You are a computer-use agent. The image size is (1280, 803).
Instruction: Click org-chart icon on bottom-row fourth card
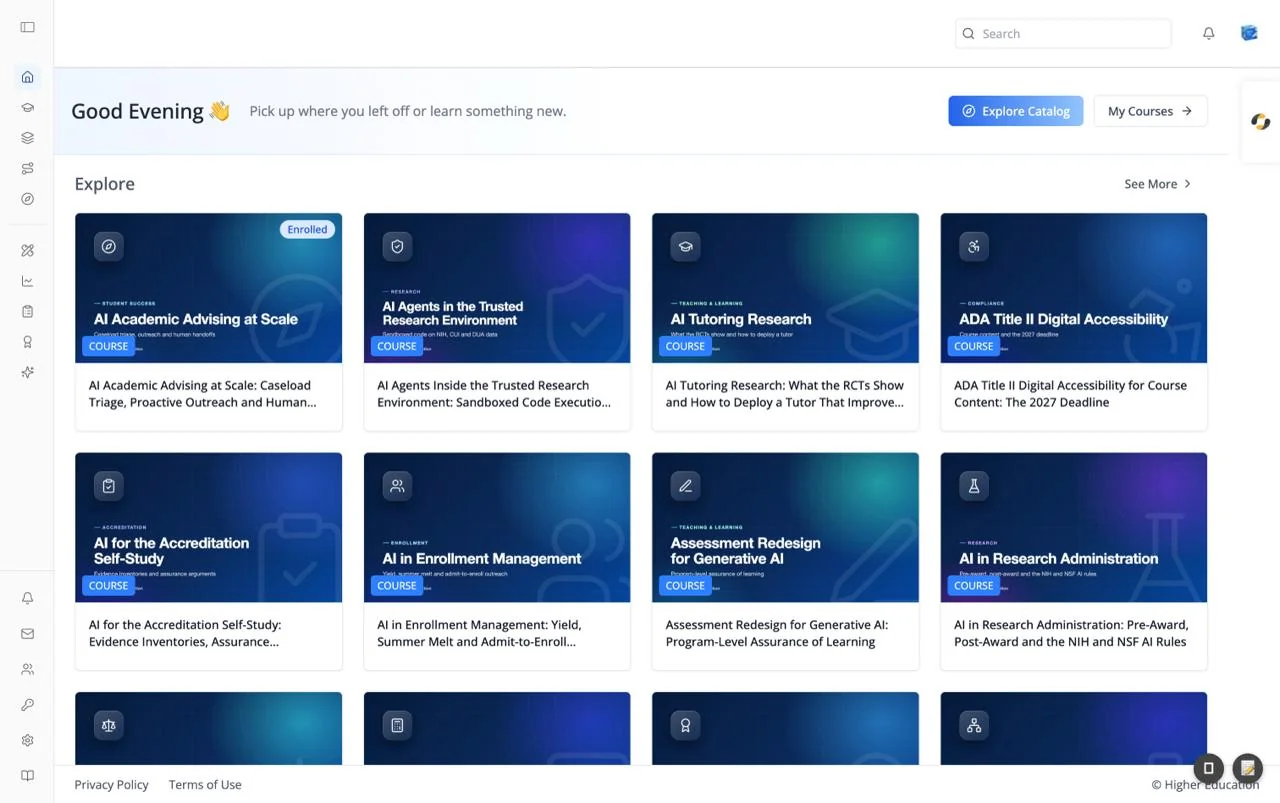974,725
